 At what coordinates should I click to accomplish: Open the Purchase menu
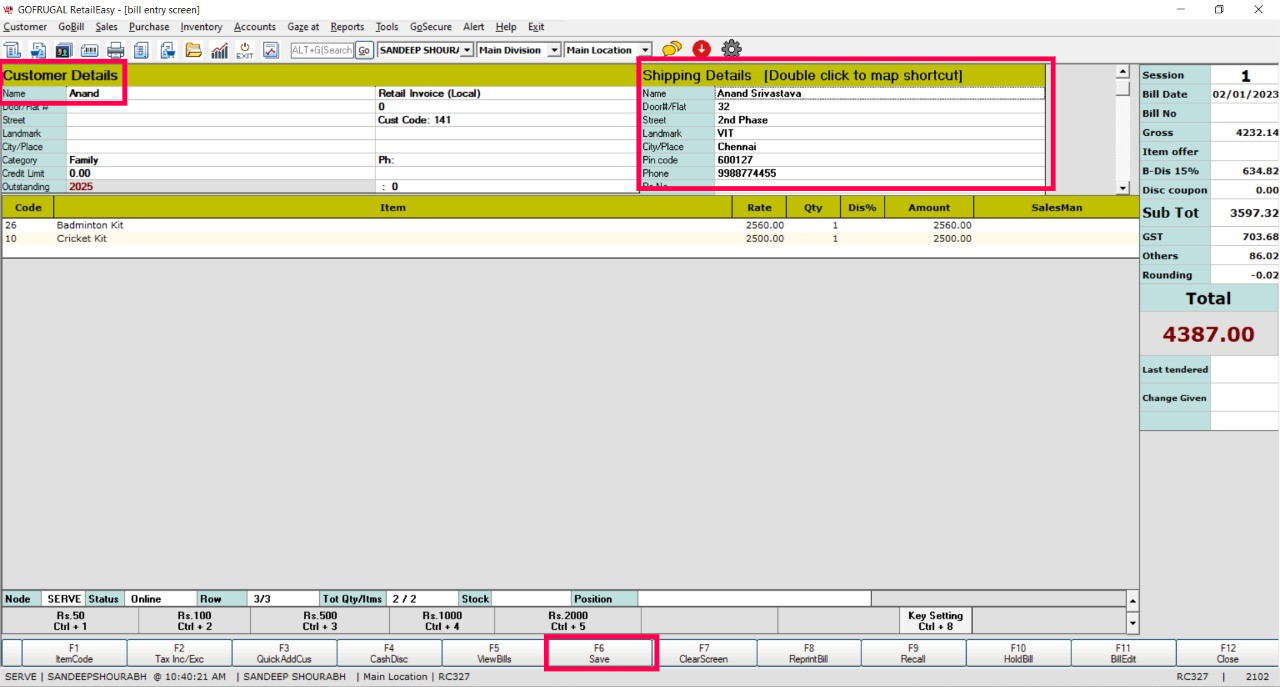149,27
